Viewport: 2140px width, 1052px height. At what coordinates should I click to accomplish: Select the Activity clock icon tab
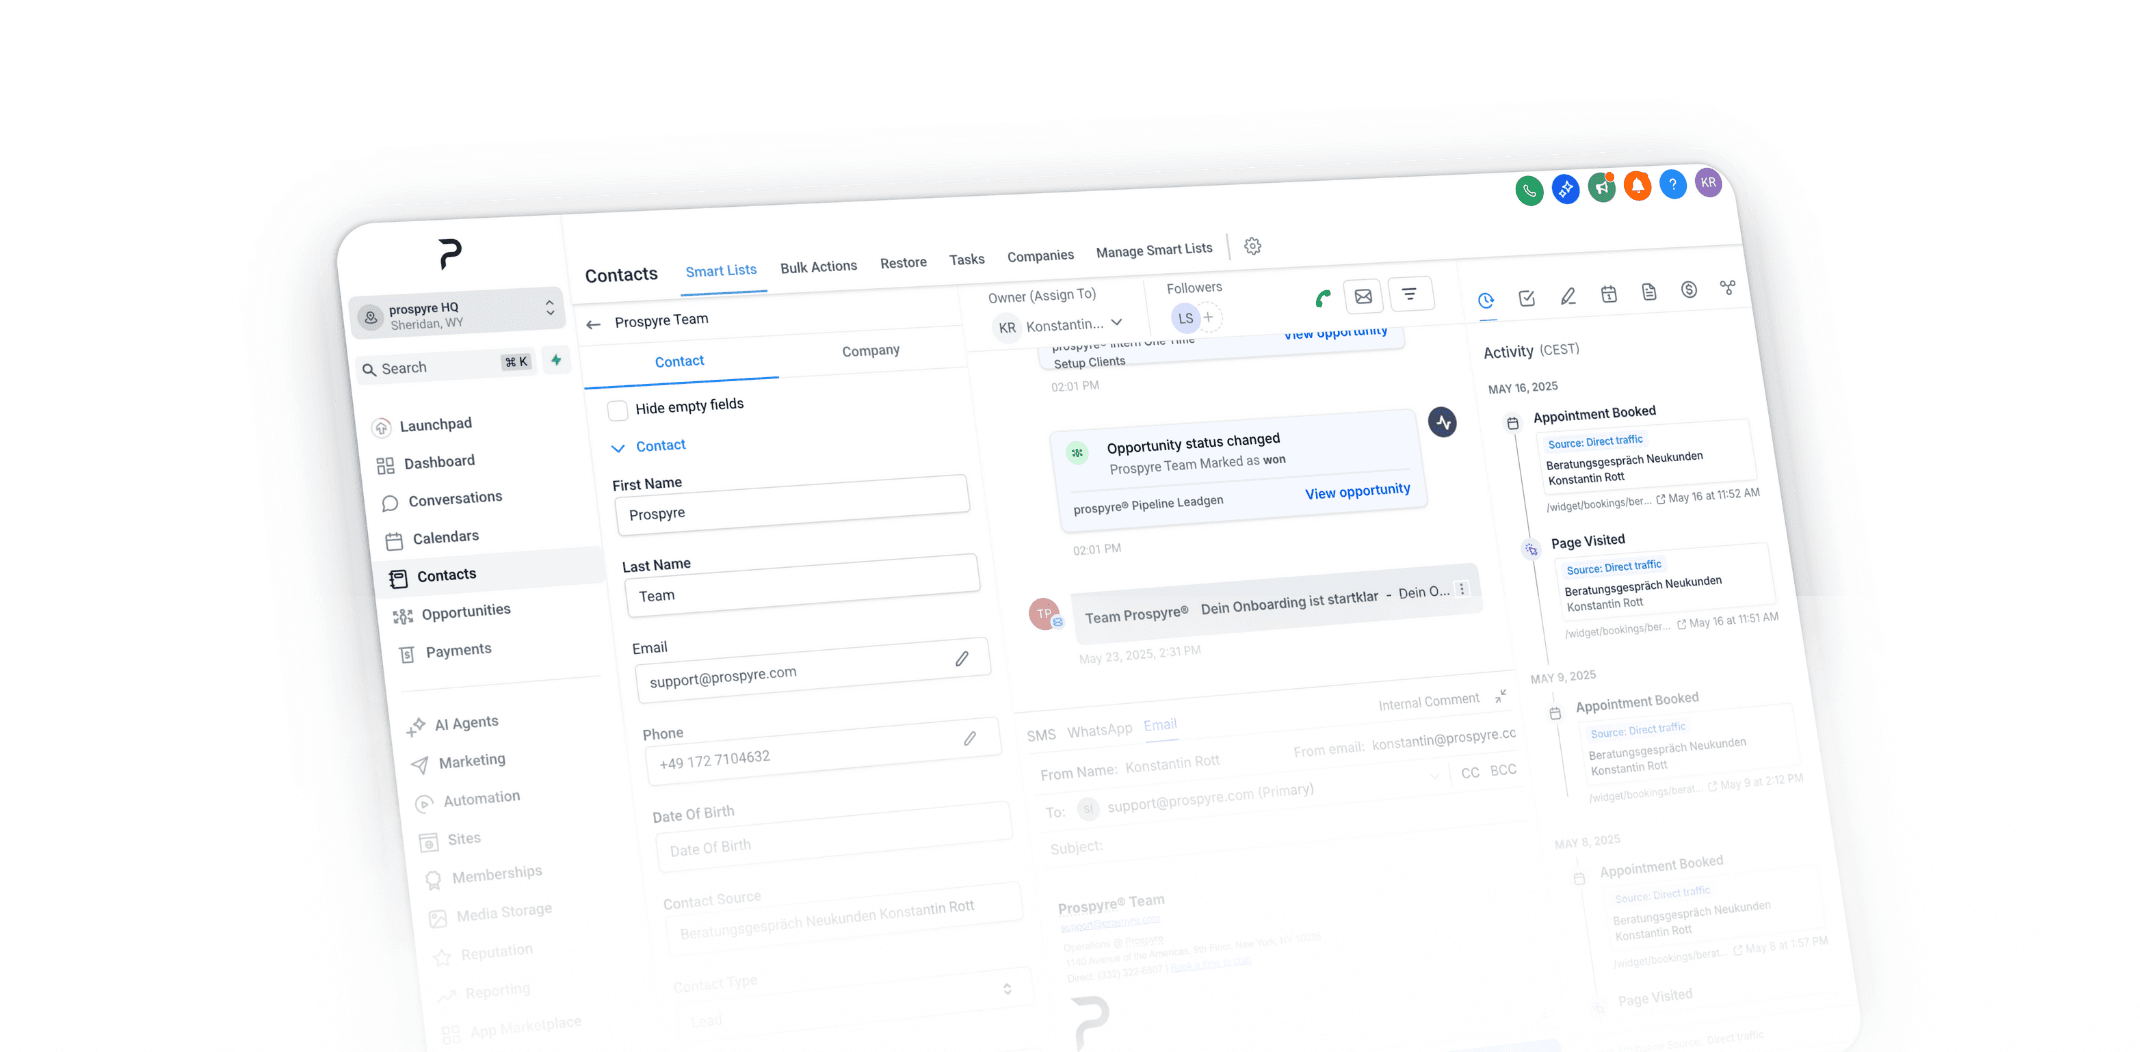click(1486, 300)
